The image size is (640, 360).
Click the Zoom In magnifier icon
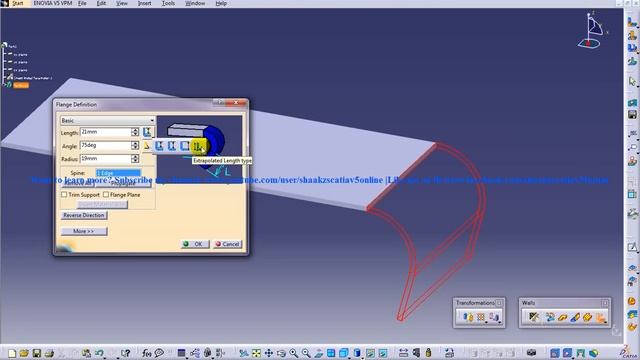coord(293,353)
